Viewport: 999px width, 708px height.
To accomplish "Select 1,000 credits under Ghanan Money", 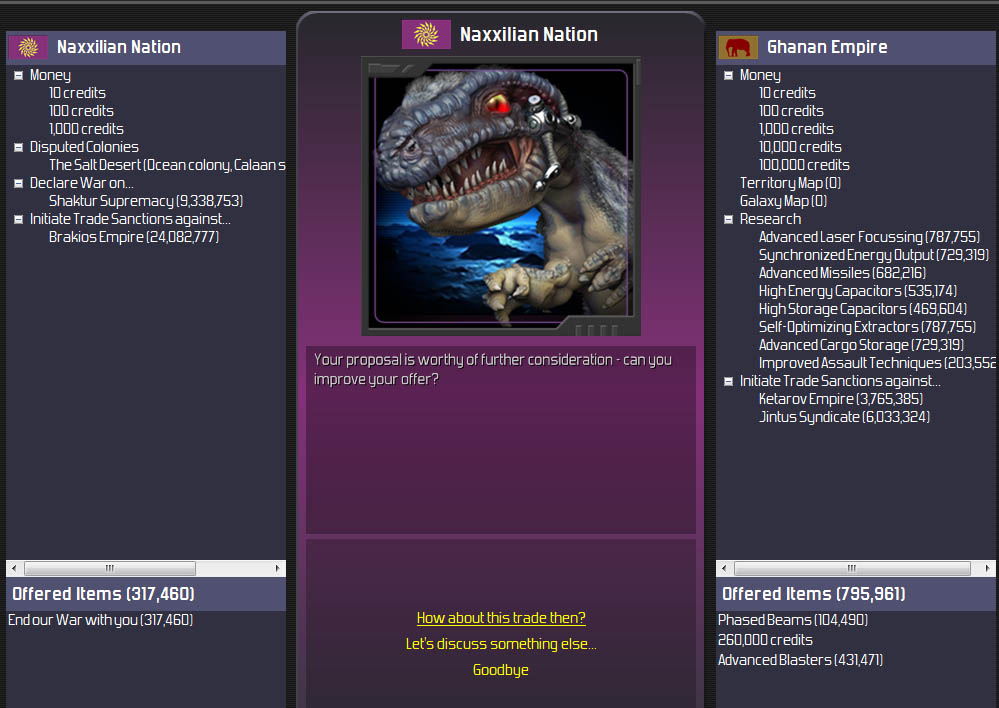I will (796, 129).
